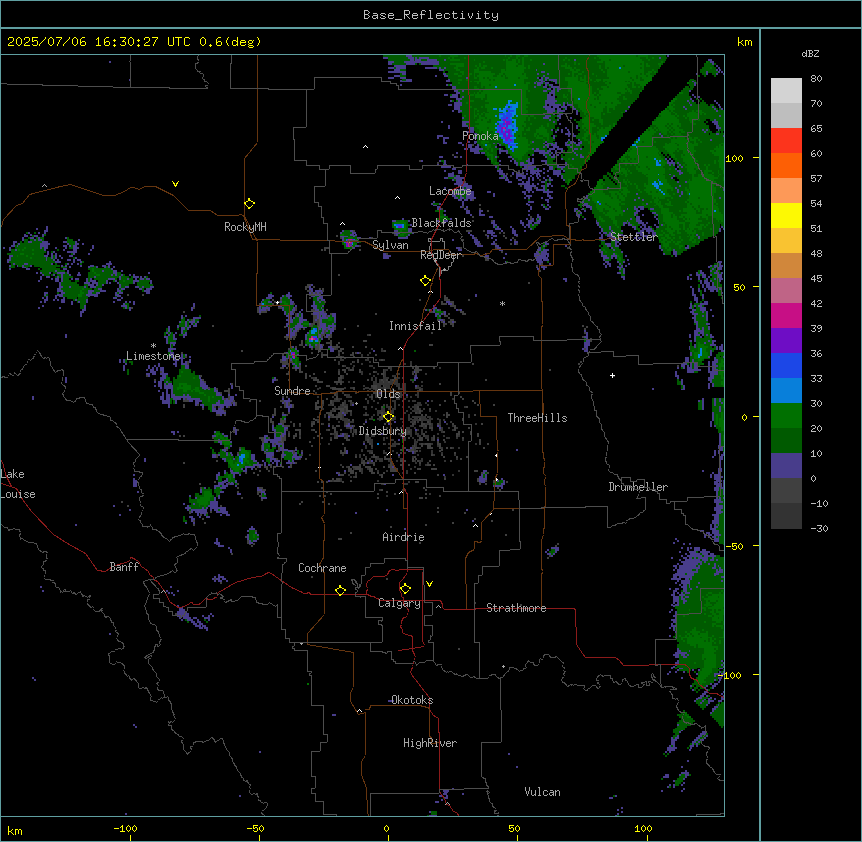Select the purple 36-39 dBZ legend swatch

click(x=786, y=341)
